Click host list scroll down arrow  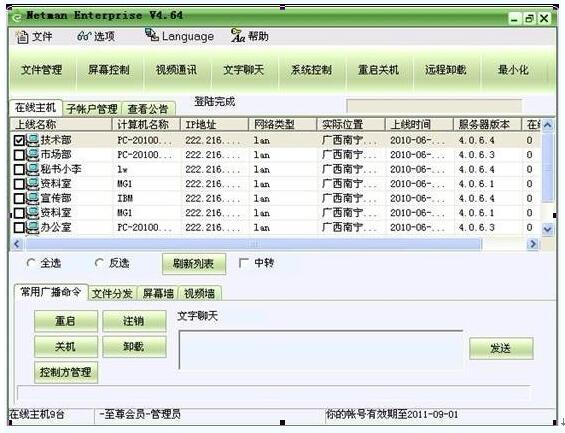[x=548, y=229]
